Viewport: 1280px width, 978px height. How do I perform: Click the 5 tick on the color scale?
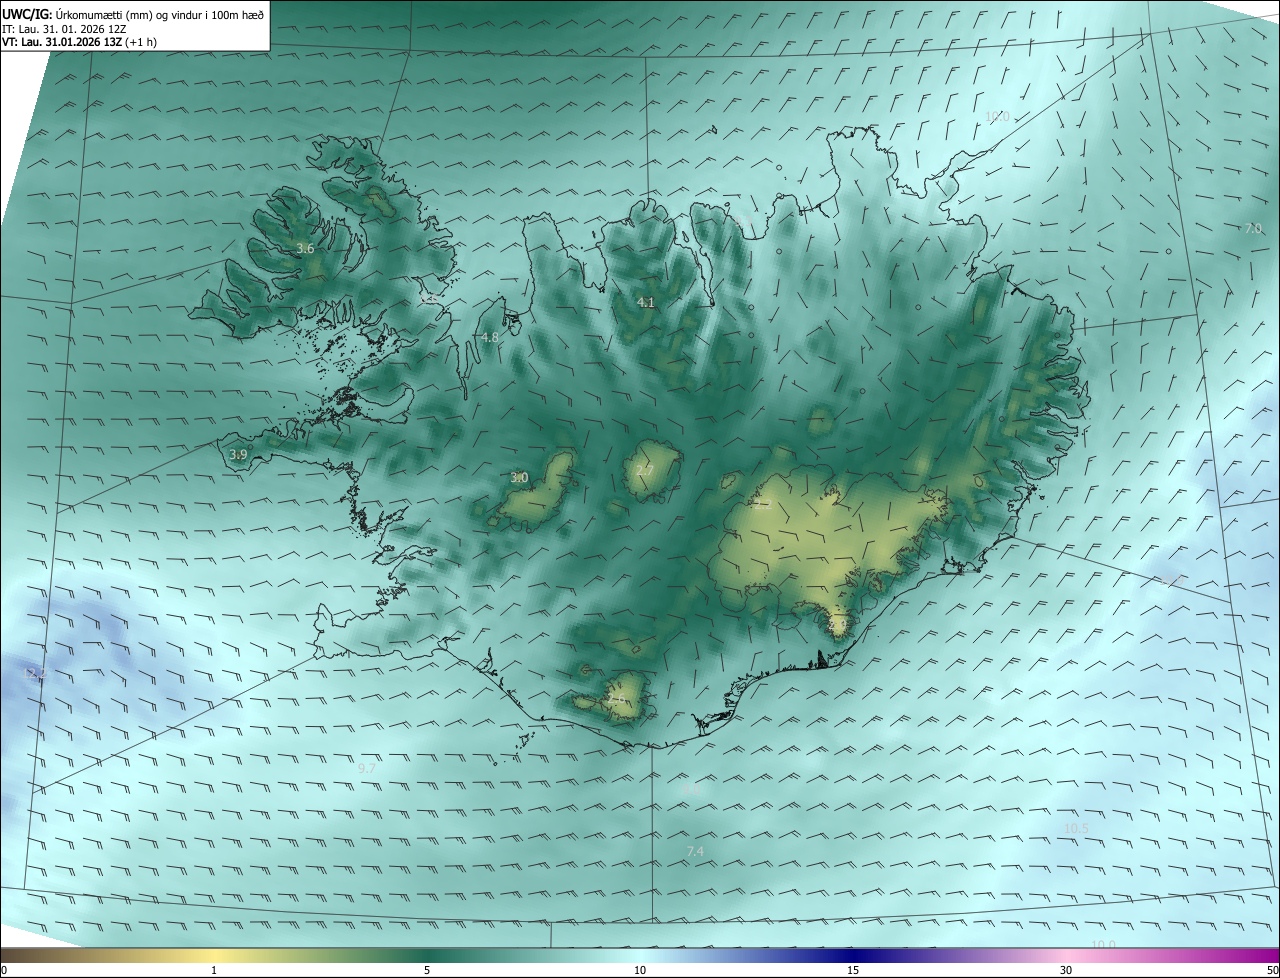427,970
